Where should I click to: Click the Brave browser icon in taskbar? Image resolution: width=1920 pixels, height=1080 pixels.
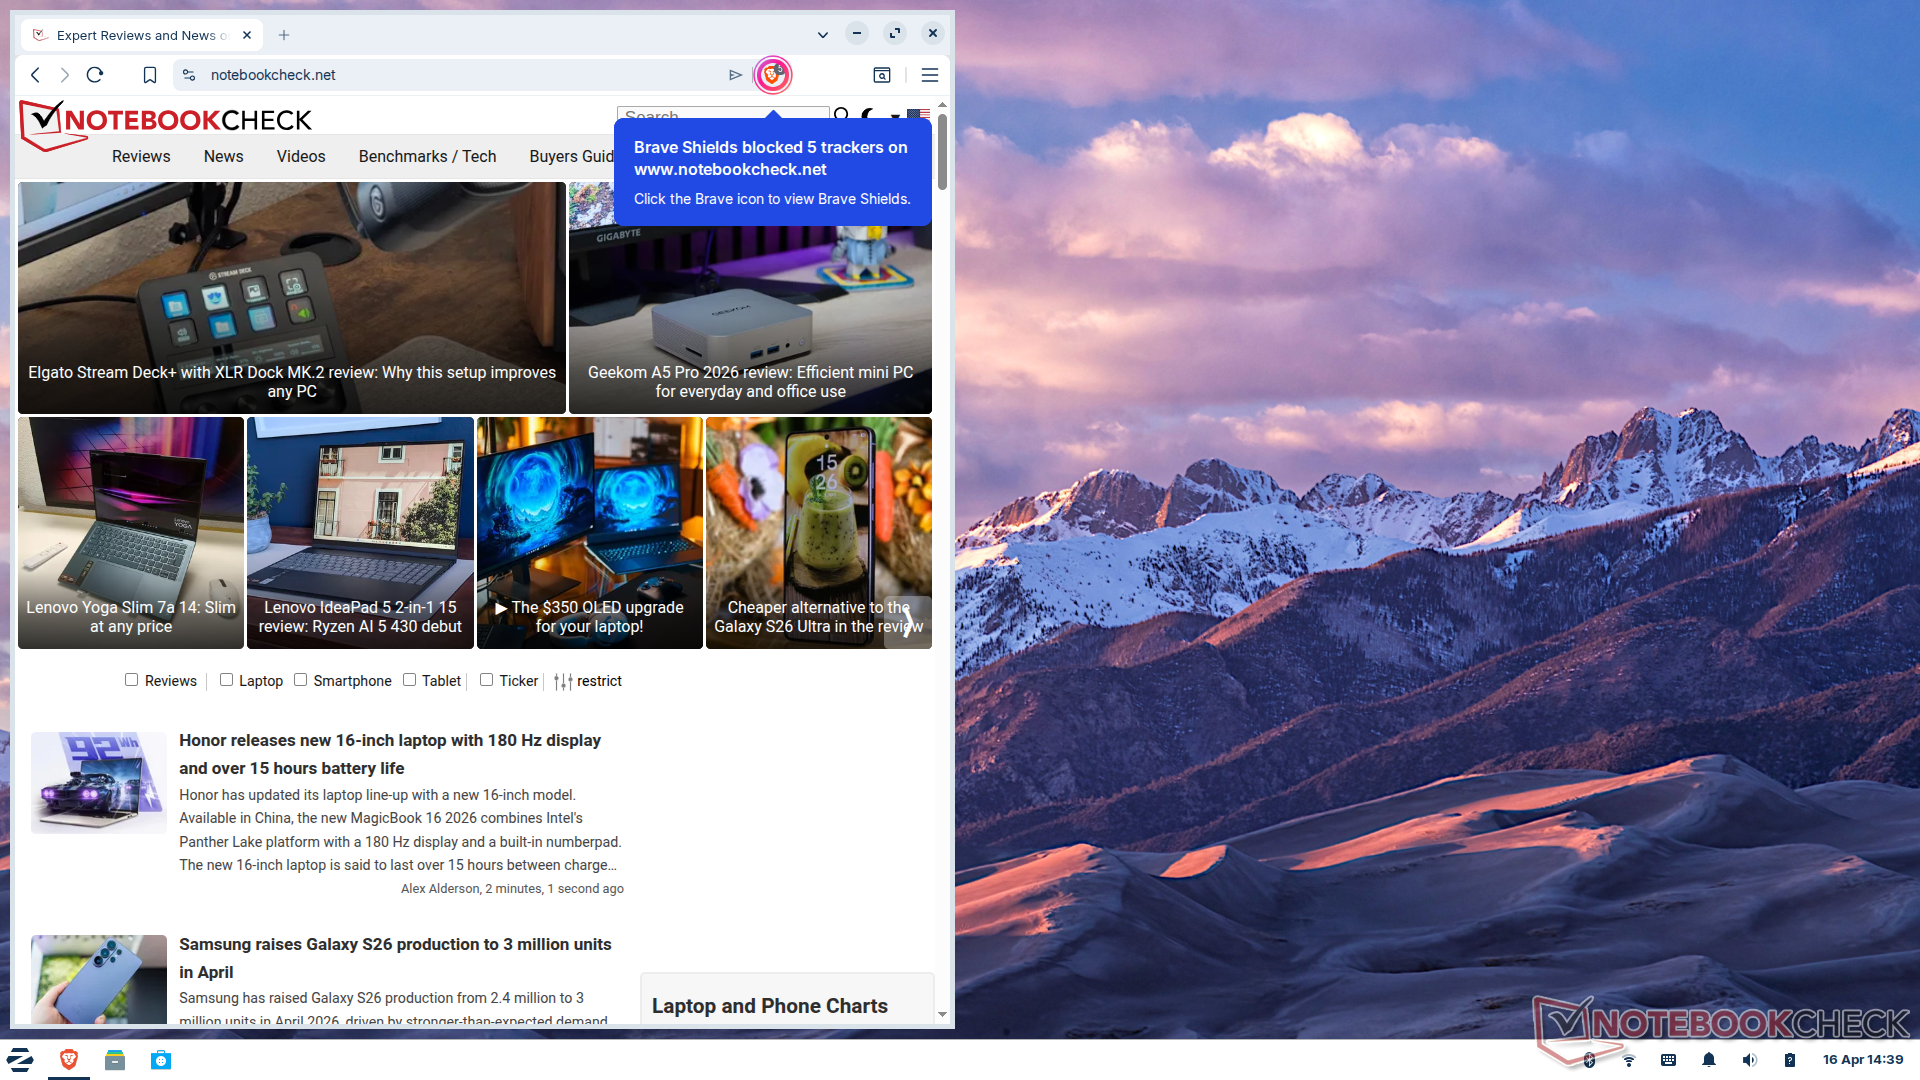tap(69, 1060)
